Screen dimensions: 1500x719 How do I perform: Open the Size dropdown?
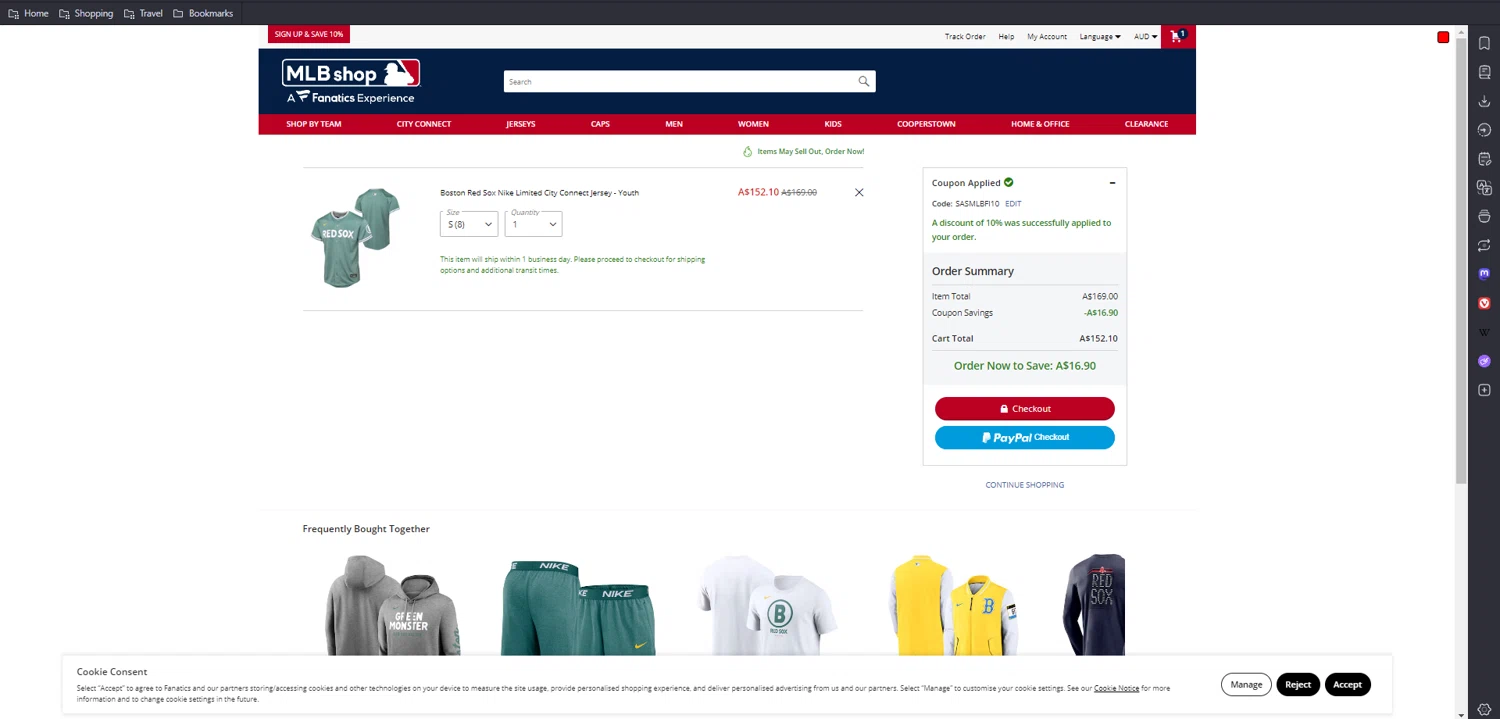(x=468, y=223)
